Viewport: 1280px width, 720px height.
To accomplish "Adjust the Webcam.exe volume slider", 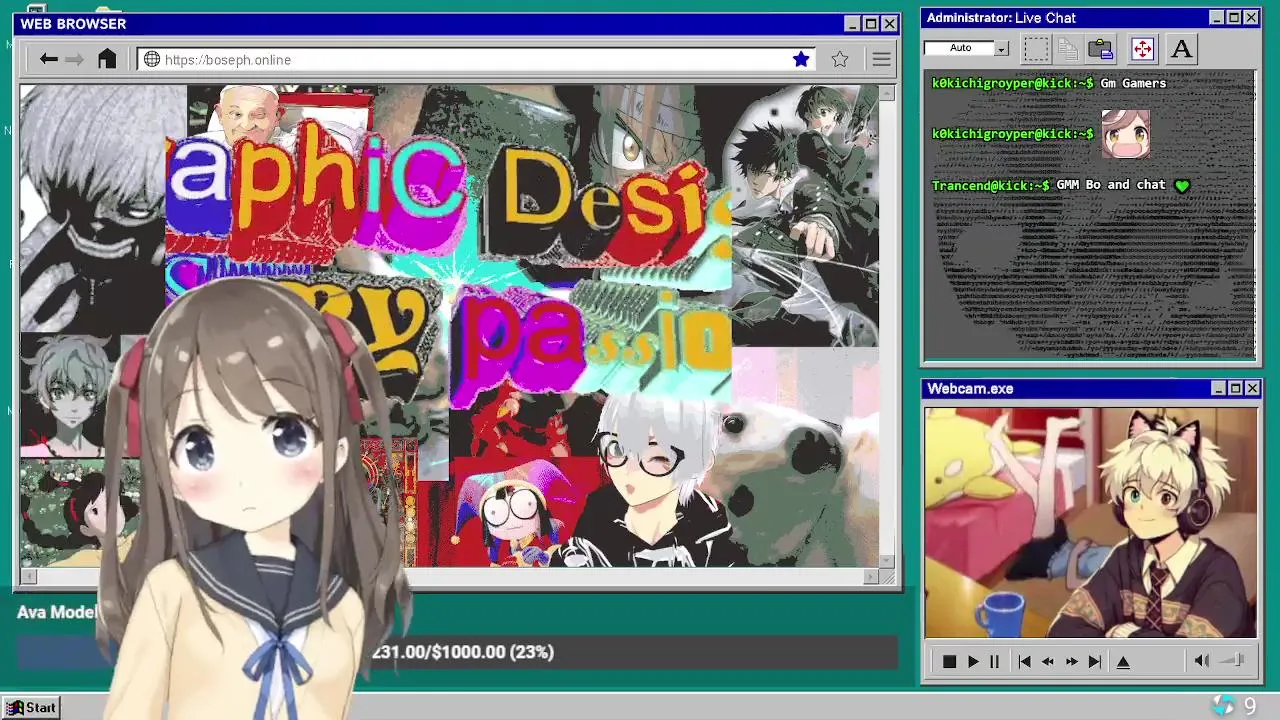I will click(x=1234, y=660).
